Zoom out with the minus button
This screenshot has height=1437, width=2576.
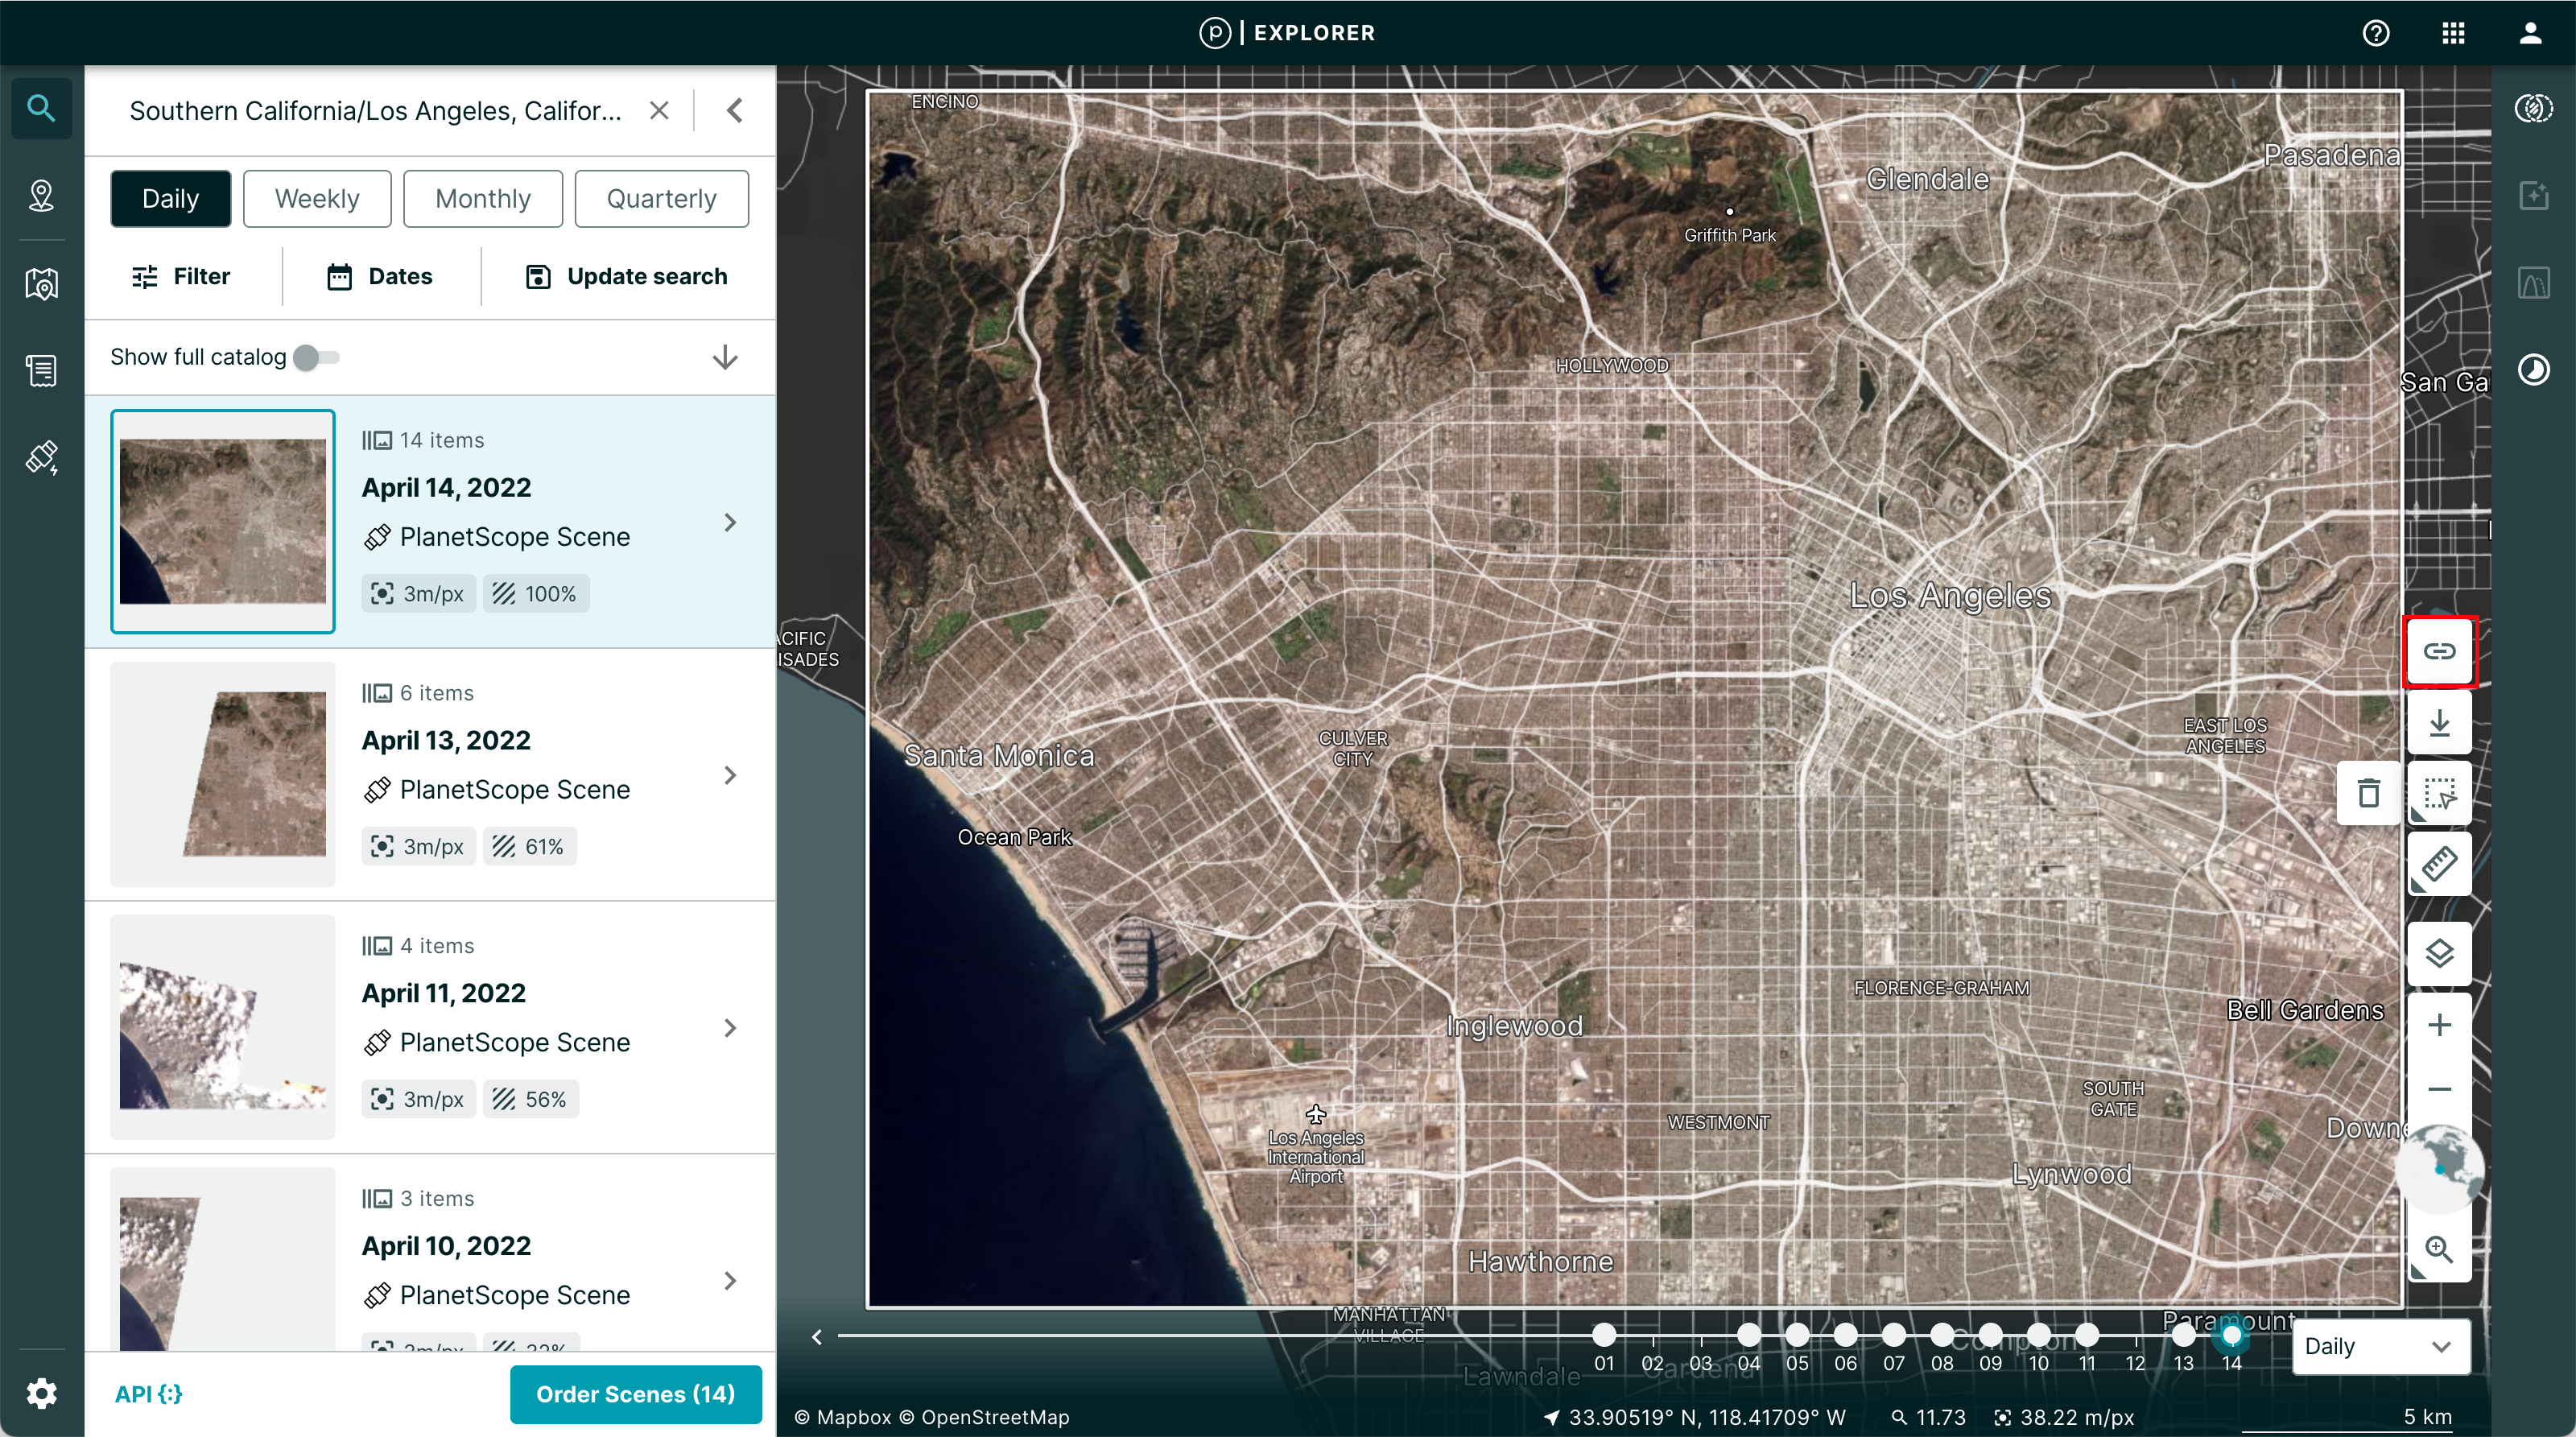point(2439,1089)
